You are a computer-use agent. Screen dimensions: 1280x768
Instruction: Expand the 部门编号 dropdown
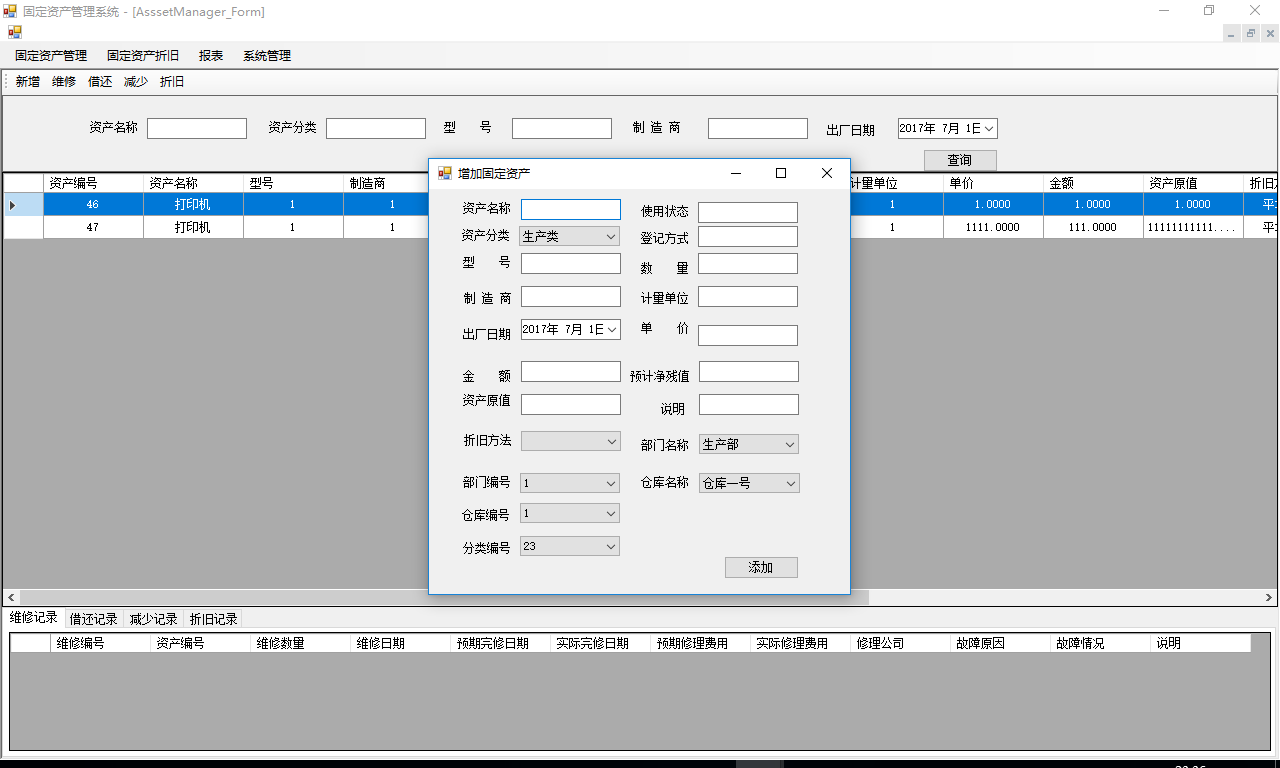pos(611,483)
